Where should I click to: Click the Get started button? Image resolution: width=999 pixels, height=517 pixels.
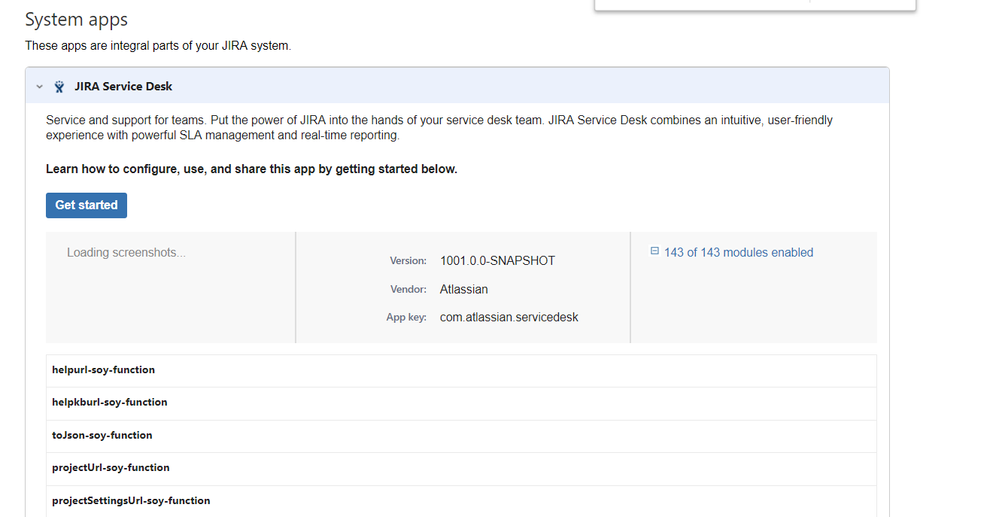(87, 205)
